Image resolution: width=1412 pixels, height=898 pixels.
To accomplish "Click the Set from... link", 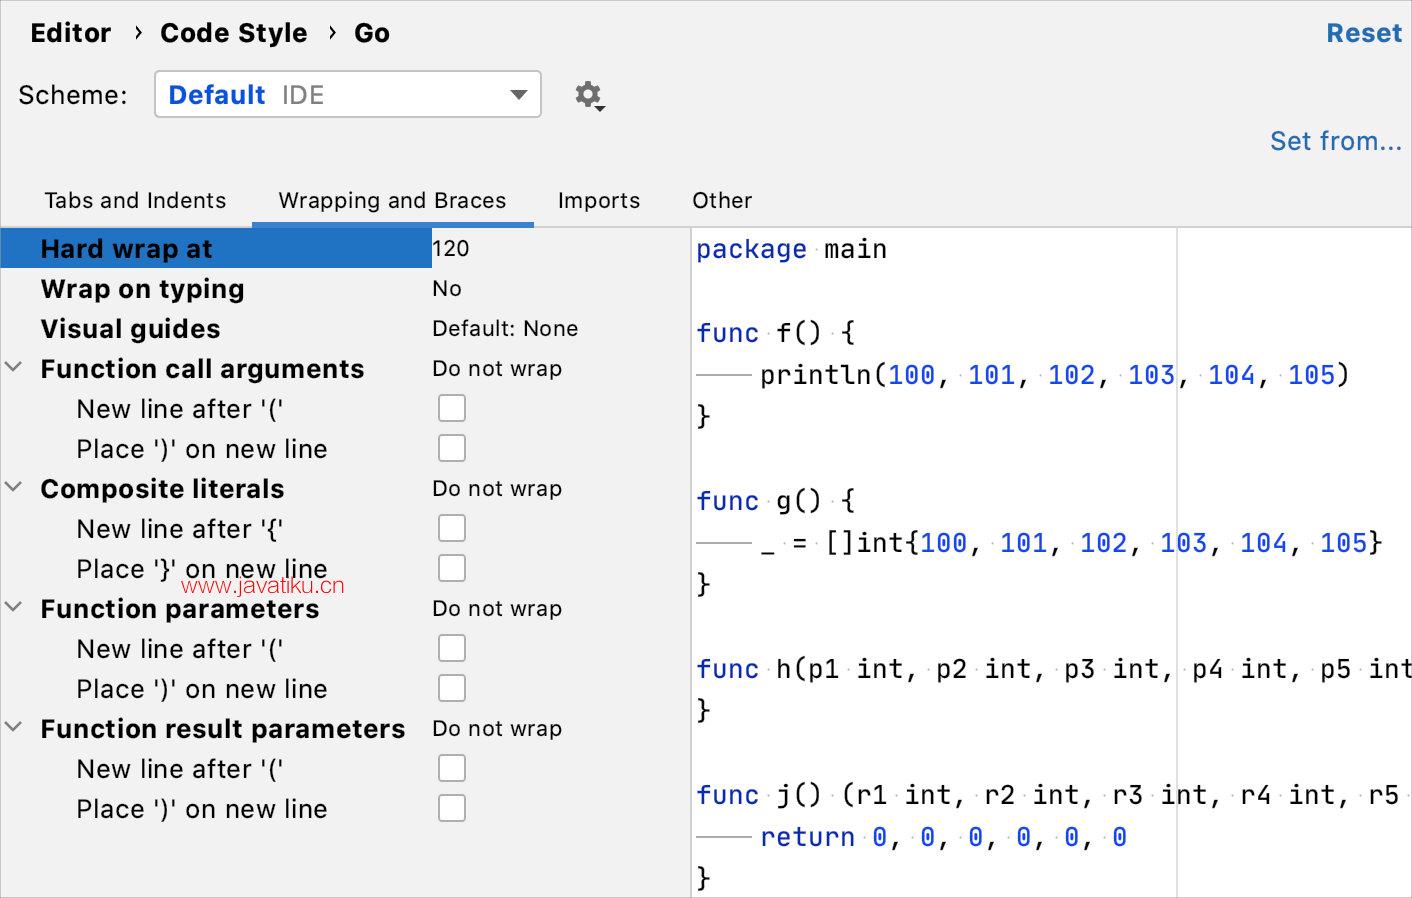I will click(x=1335, y=141).
